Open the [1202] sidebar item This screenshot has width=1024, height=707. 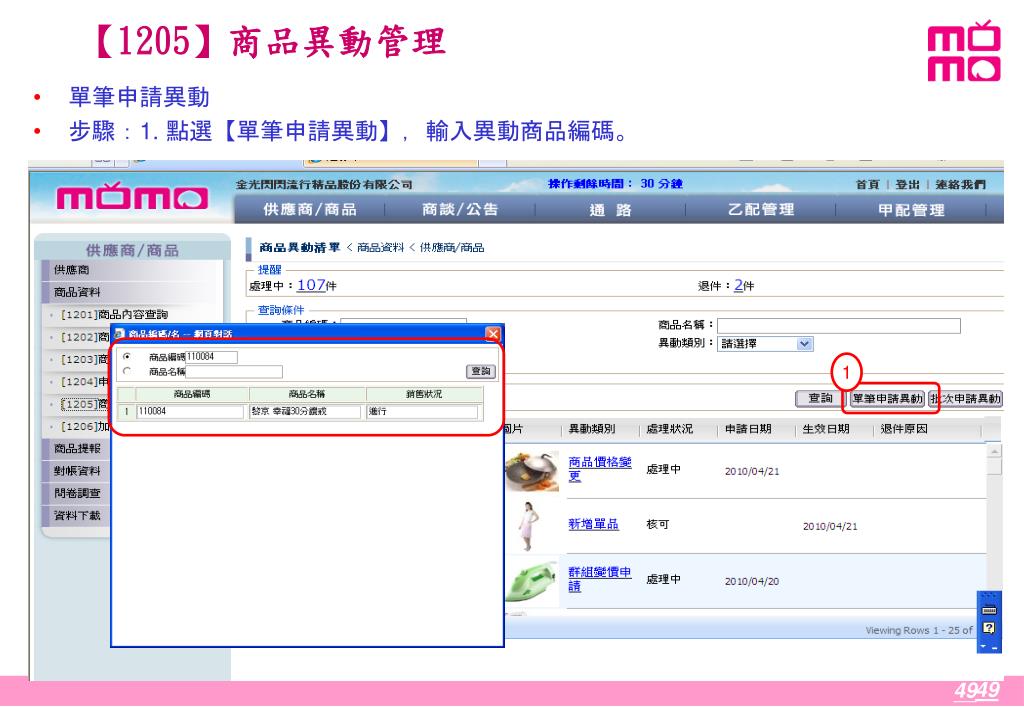[x=84, y=337]
